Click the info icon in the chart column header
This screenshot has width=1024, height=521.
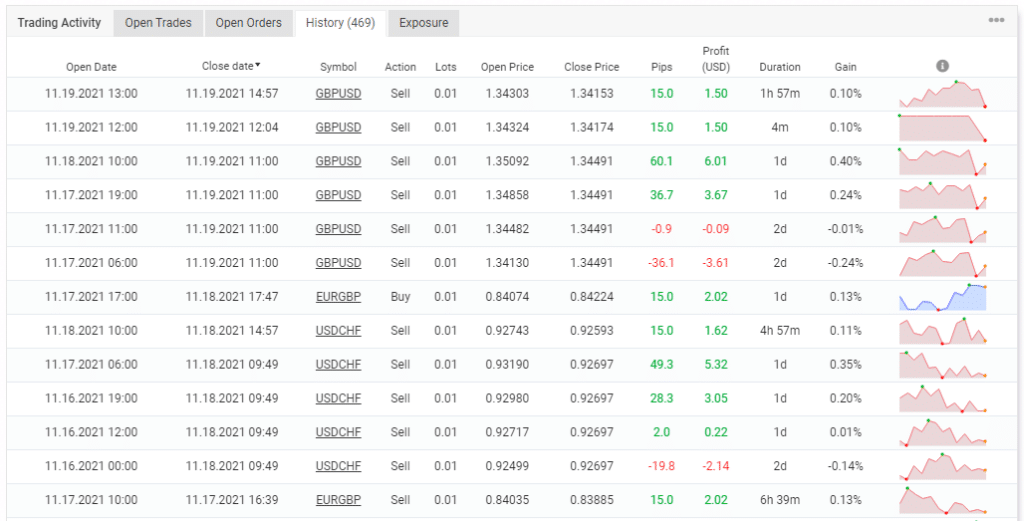click(942, 66)
